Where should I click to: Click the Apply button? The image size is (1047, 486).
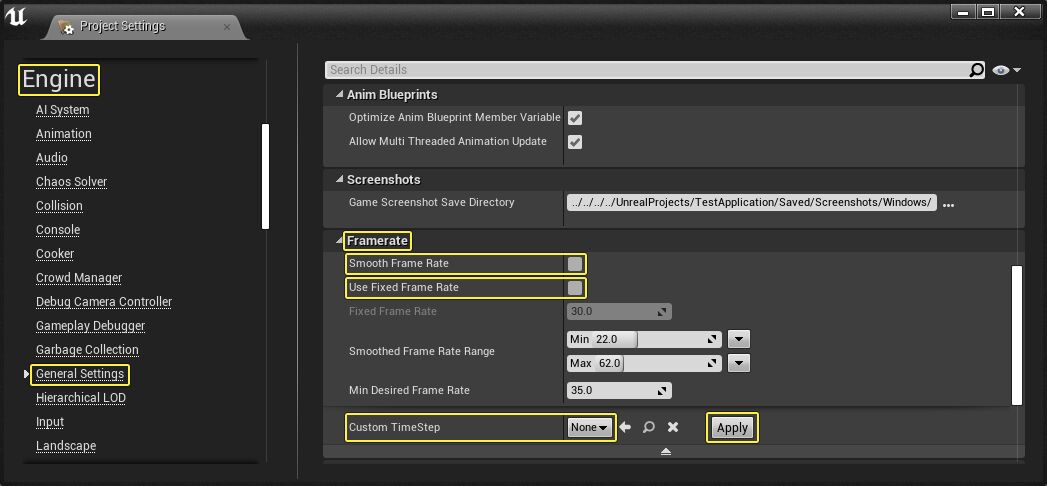coord(732,428)
